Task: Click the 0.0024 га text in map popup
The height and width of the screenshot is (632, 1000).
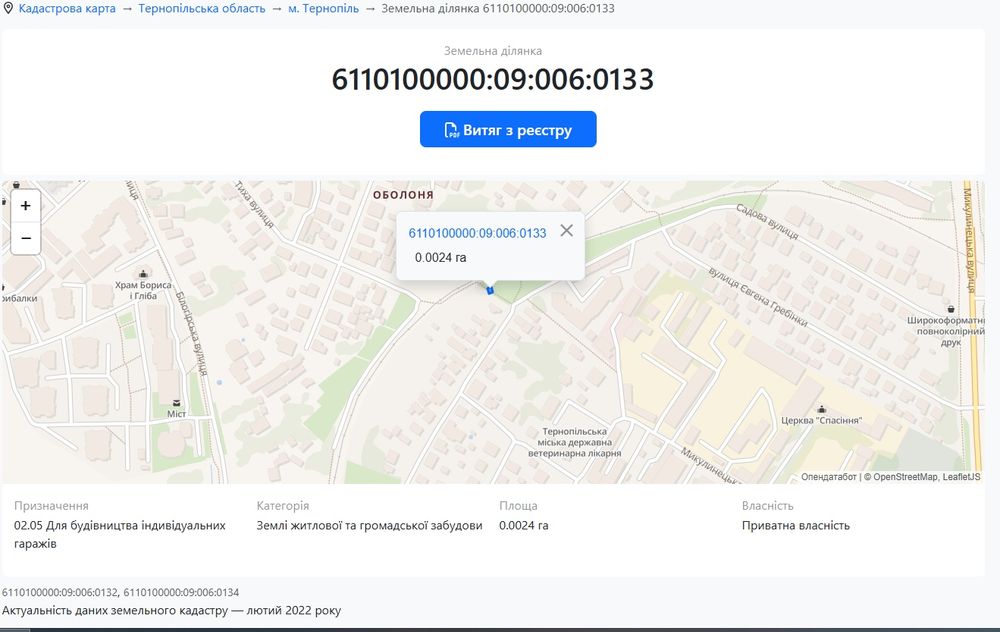Action: (x=440, y=258)
